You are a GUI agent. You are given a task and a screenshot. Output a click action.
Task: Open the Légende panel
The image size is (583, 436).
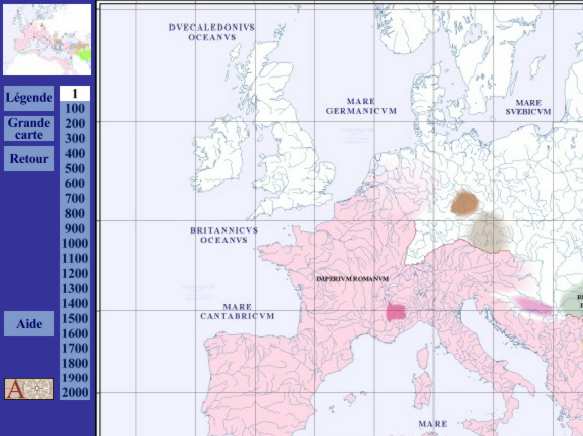(29, 98)
